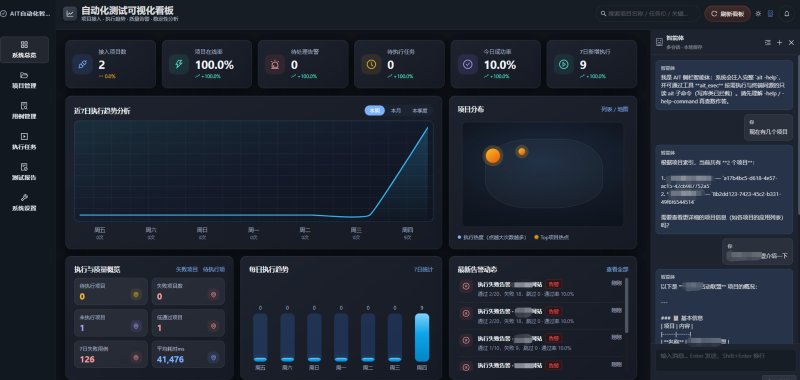Close the 智能体 side panel
This screenshot has width=800, height=380.
point(791,43)
